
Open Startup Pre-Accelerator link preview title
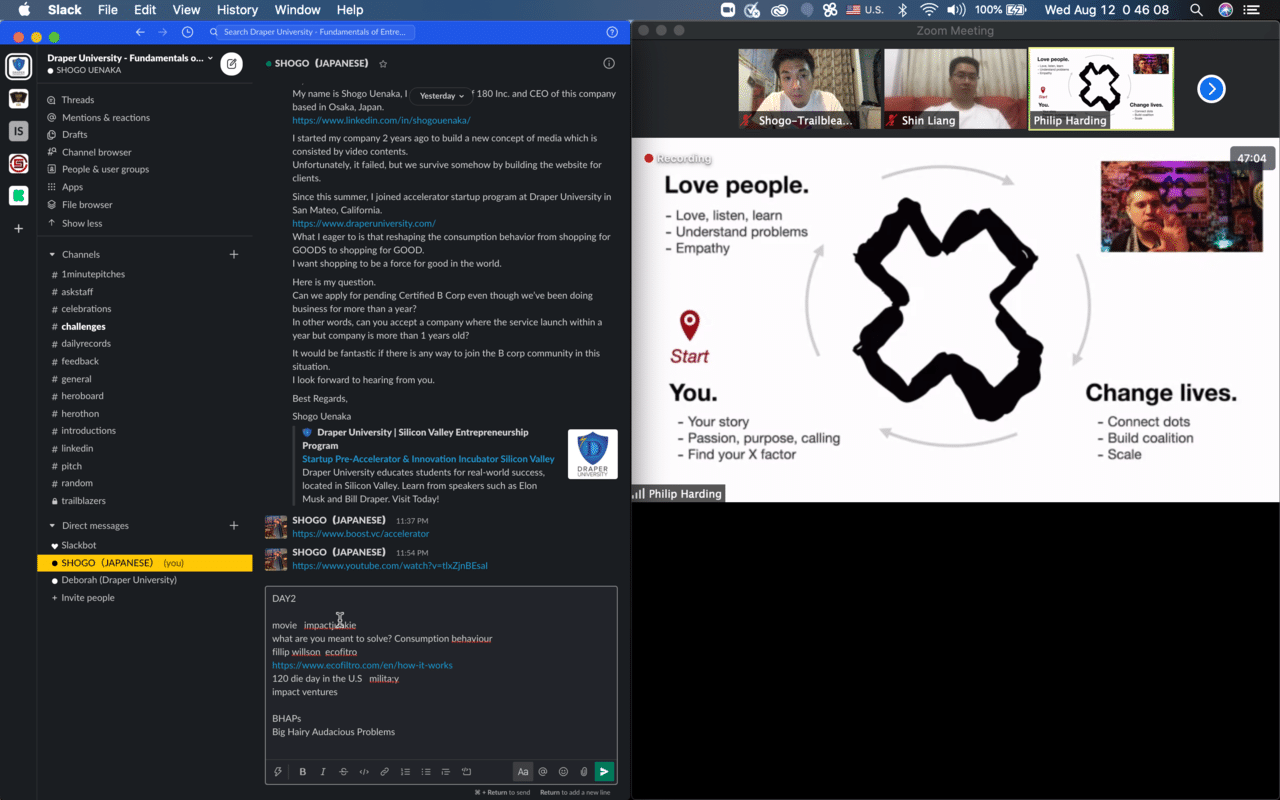point(428,459)
